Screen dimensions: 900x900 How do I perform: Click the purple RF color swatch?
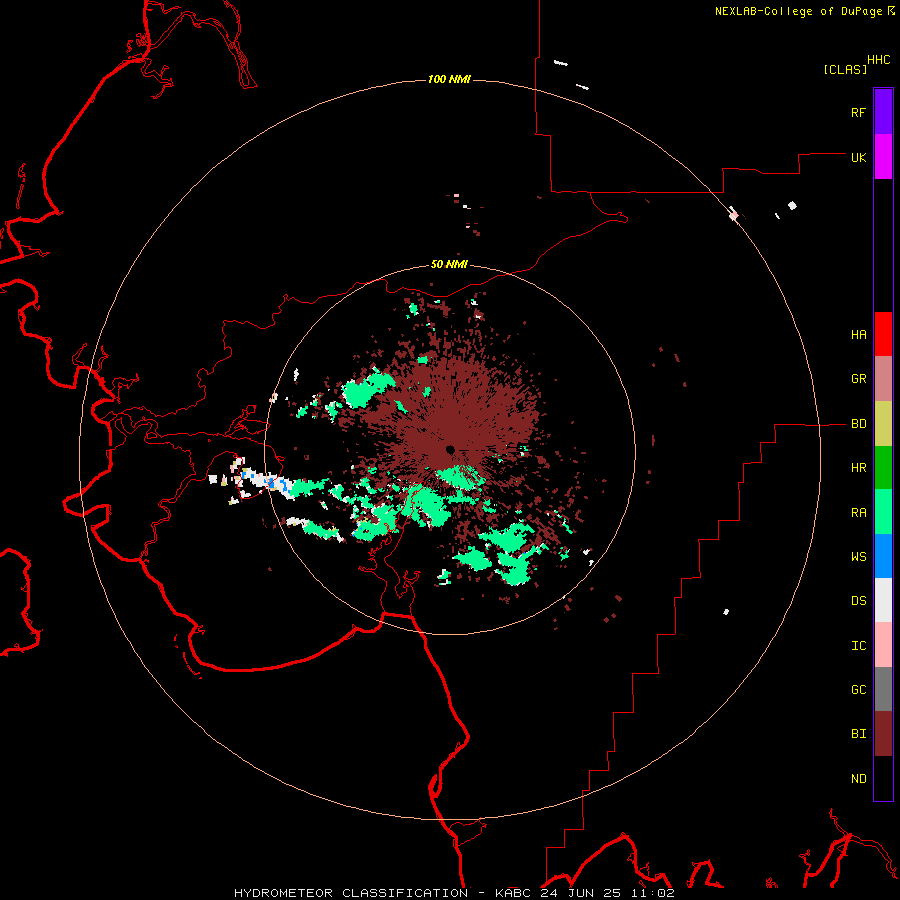pos(883,111)
